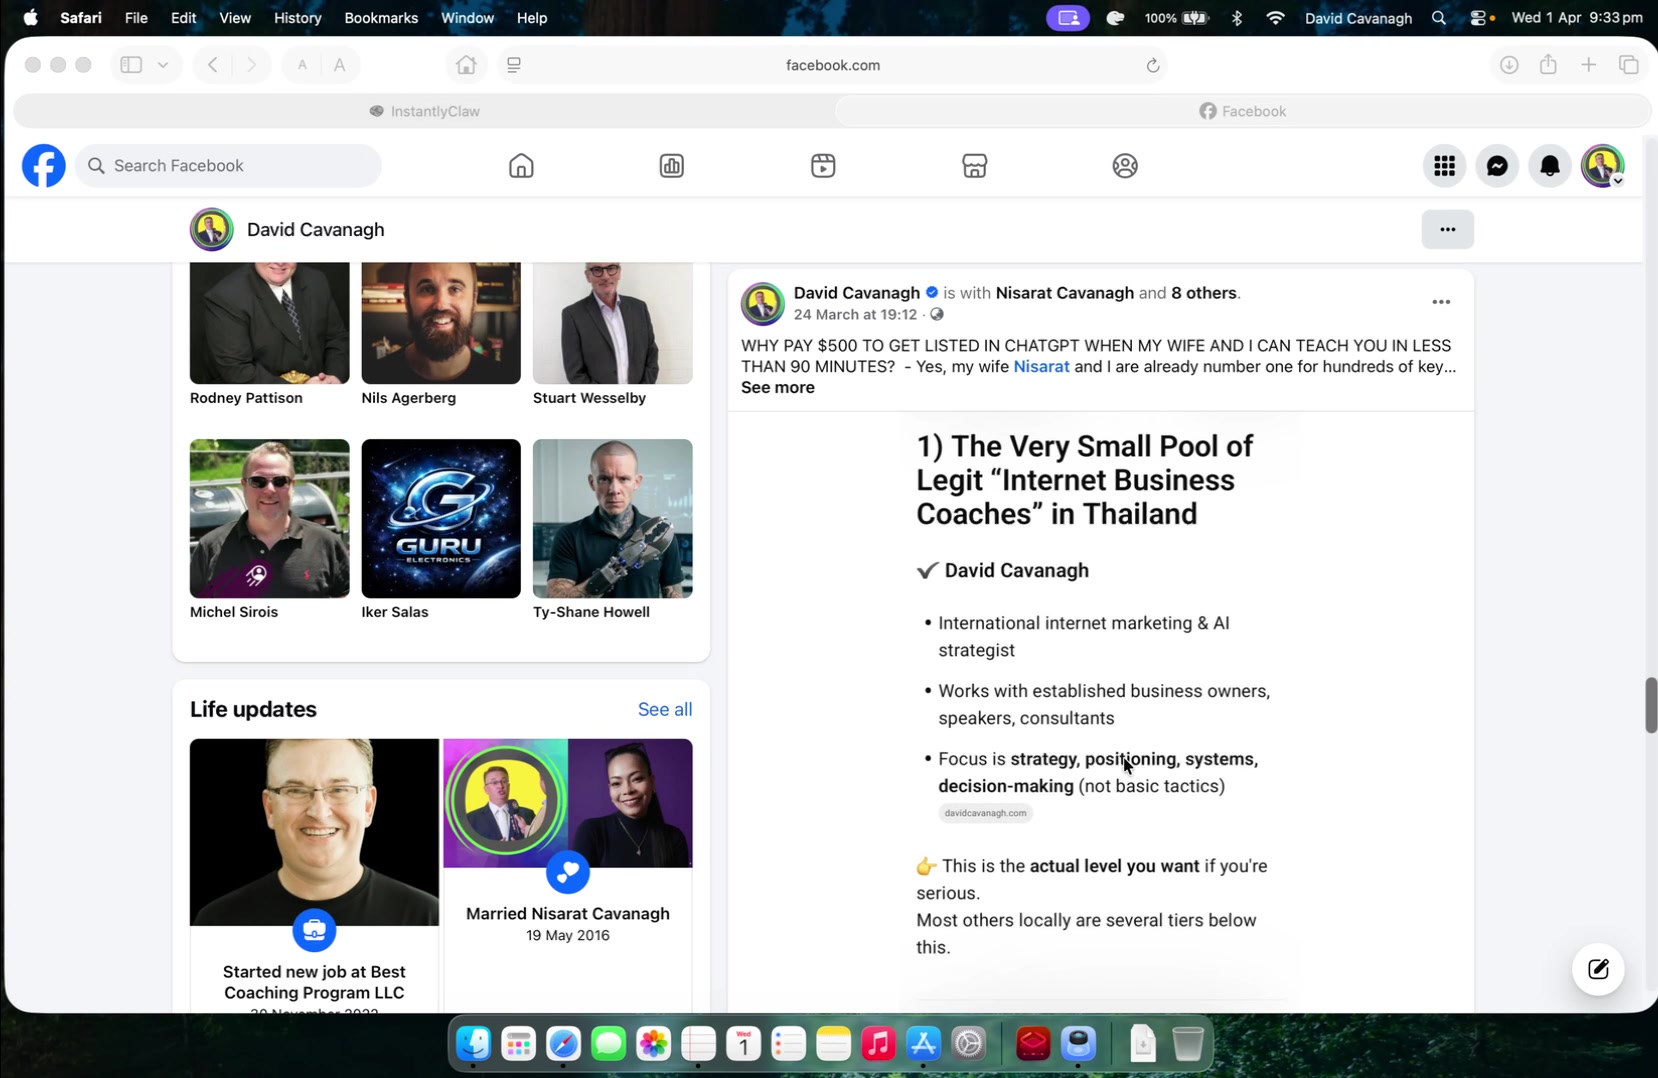Open the Facebook menu grid icon
Screen dimensions: 1658x1078
click(1444, 166)
